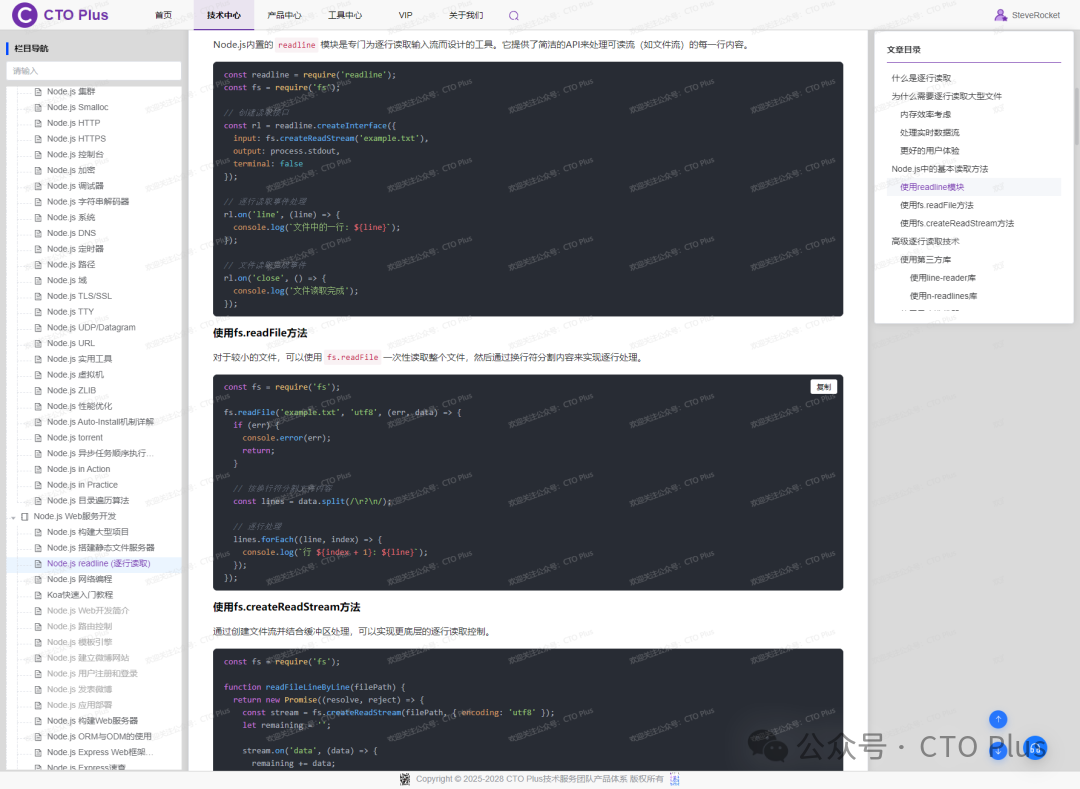Open Node.js in Action article
Viewport: 1080px width, 789px height.
point(79,470)
